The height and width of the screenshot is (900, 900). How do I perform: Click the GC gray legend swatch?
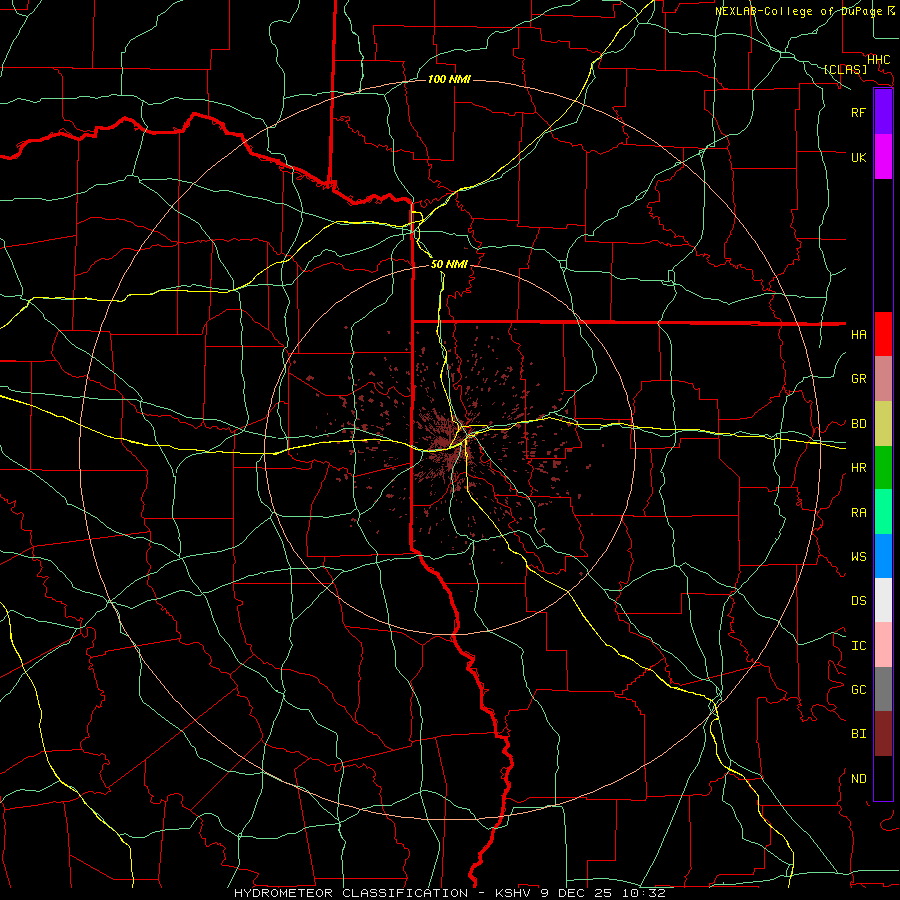[x=883, y=689]
